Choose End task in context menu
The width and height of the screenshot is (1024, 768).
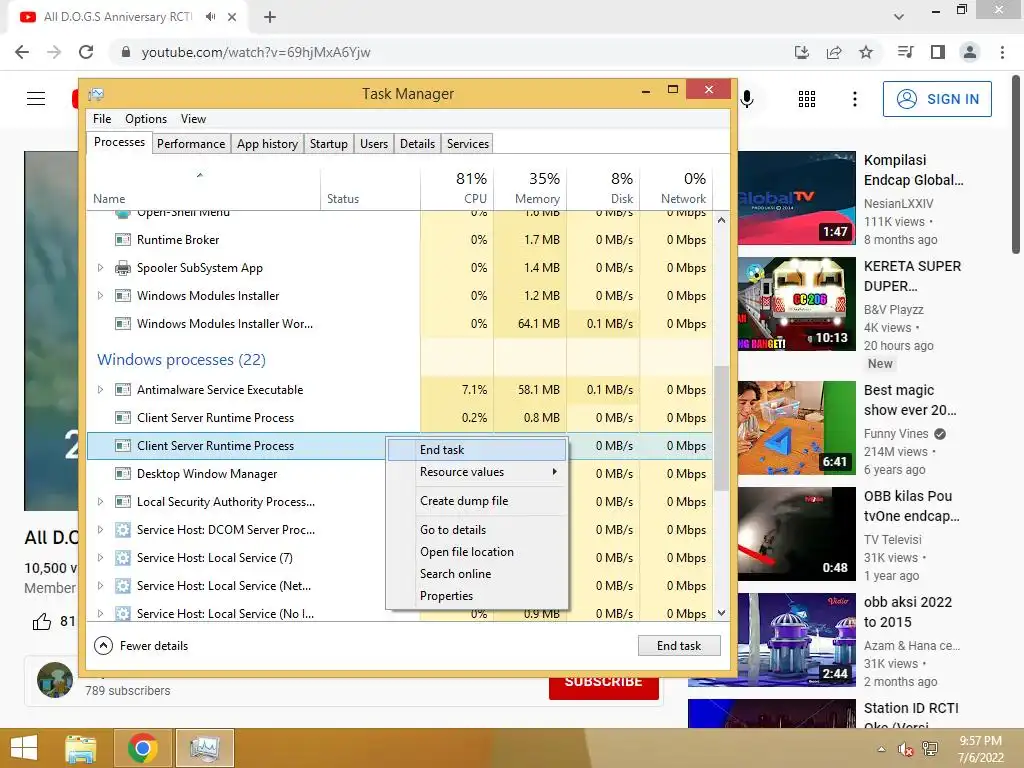tap(477, 449)
